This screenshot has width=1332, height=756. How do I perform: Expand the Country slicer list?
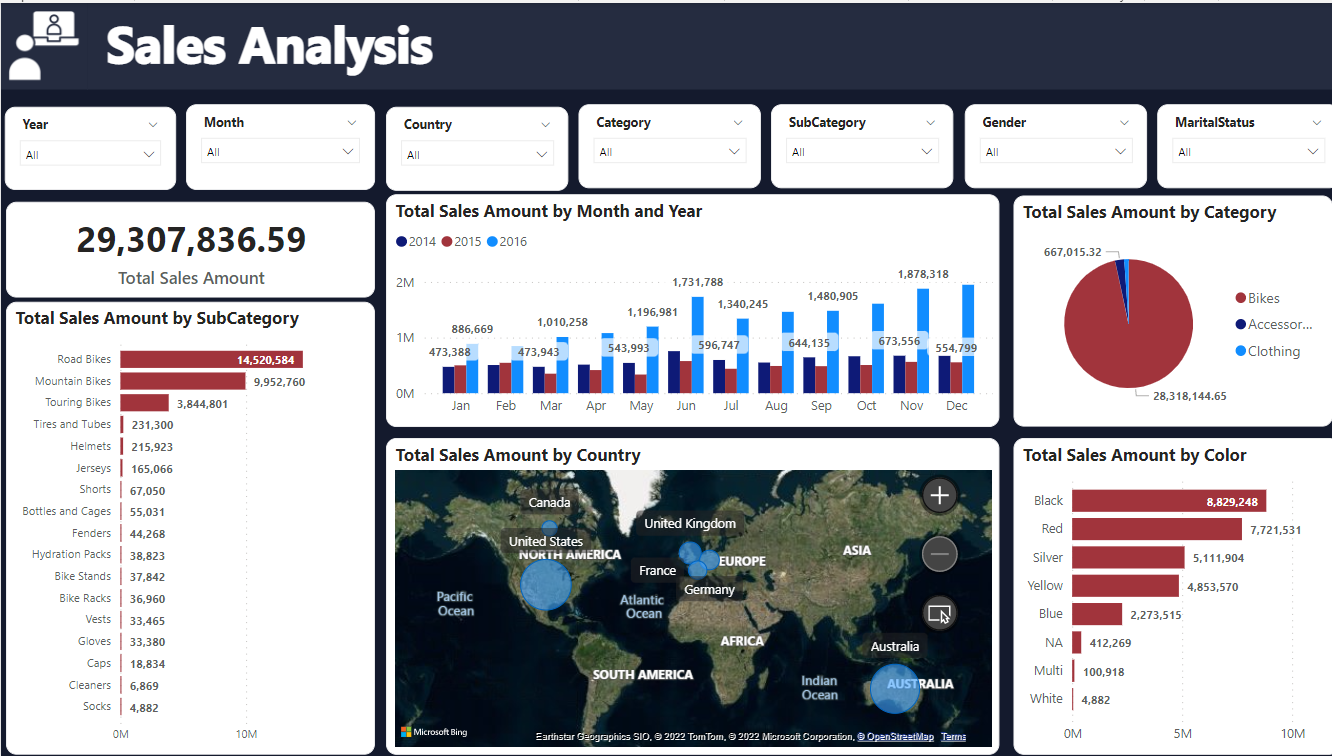click(x=477, y=154)
